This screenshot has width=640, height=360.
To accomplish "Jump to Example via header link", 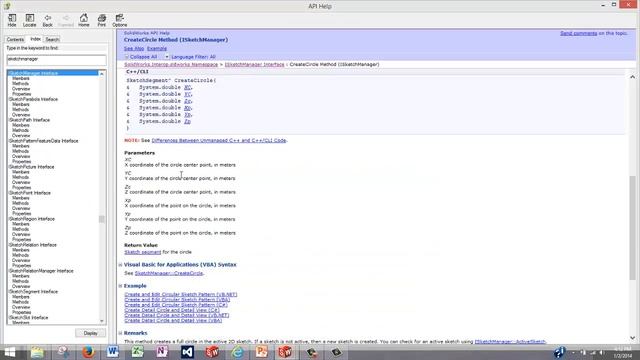I will pos(157,49).
